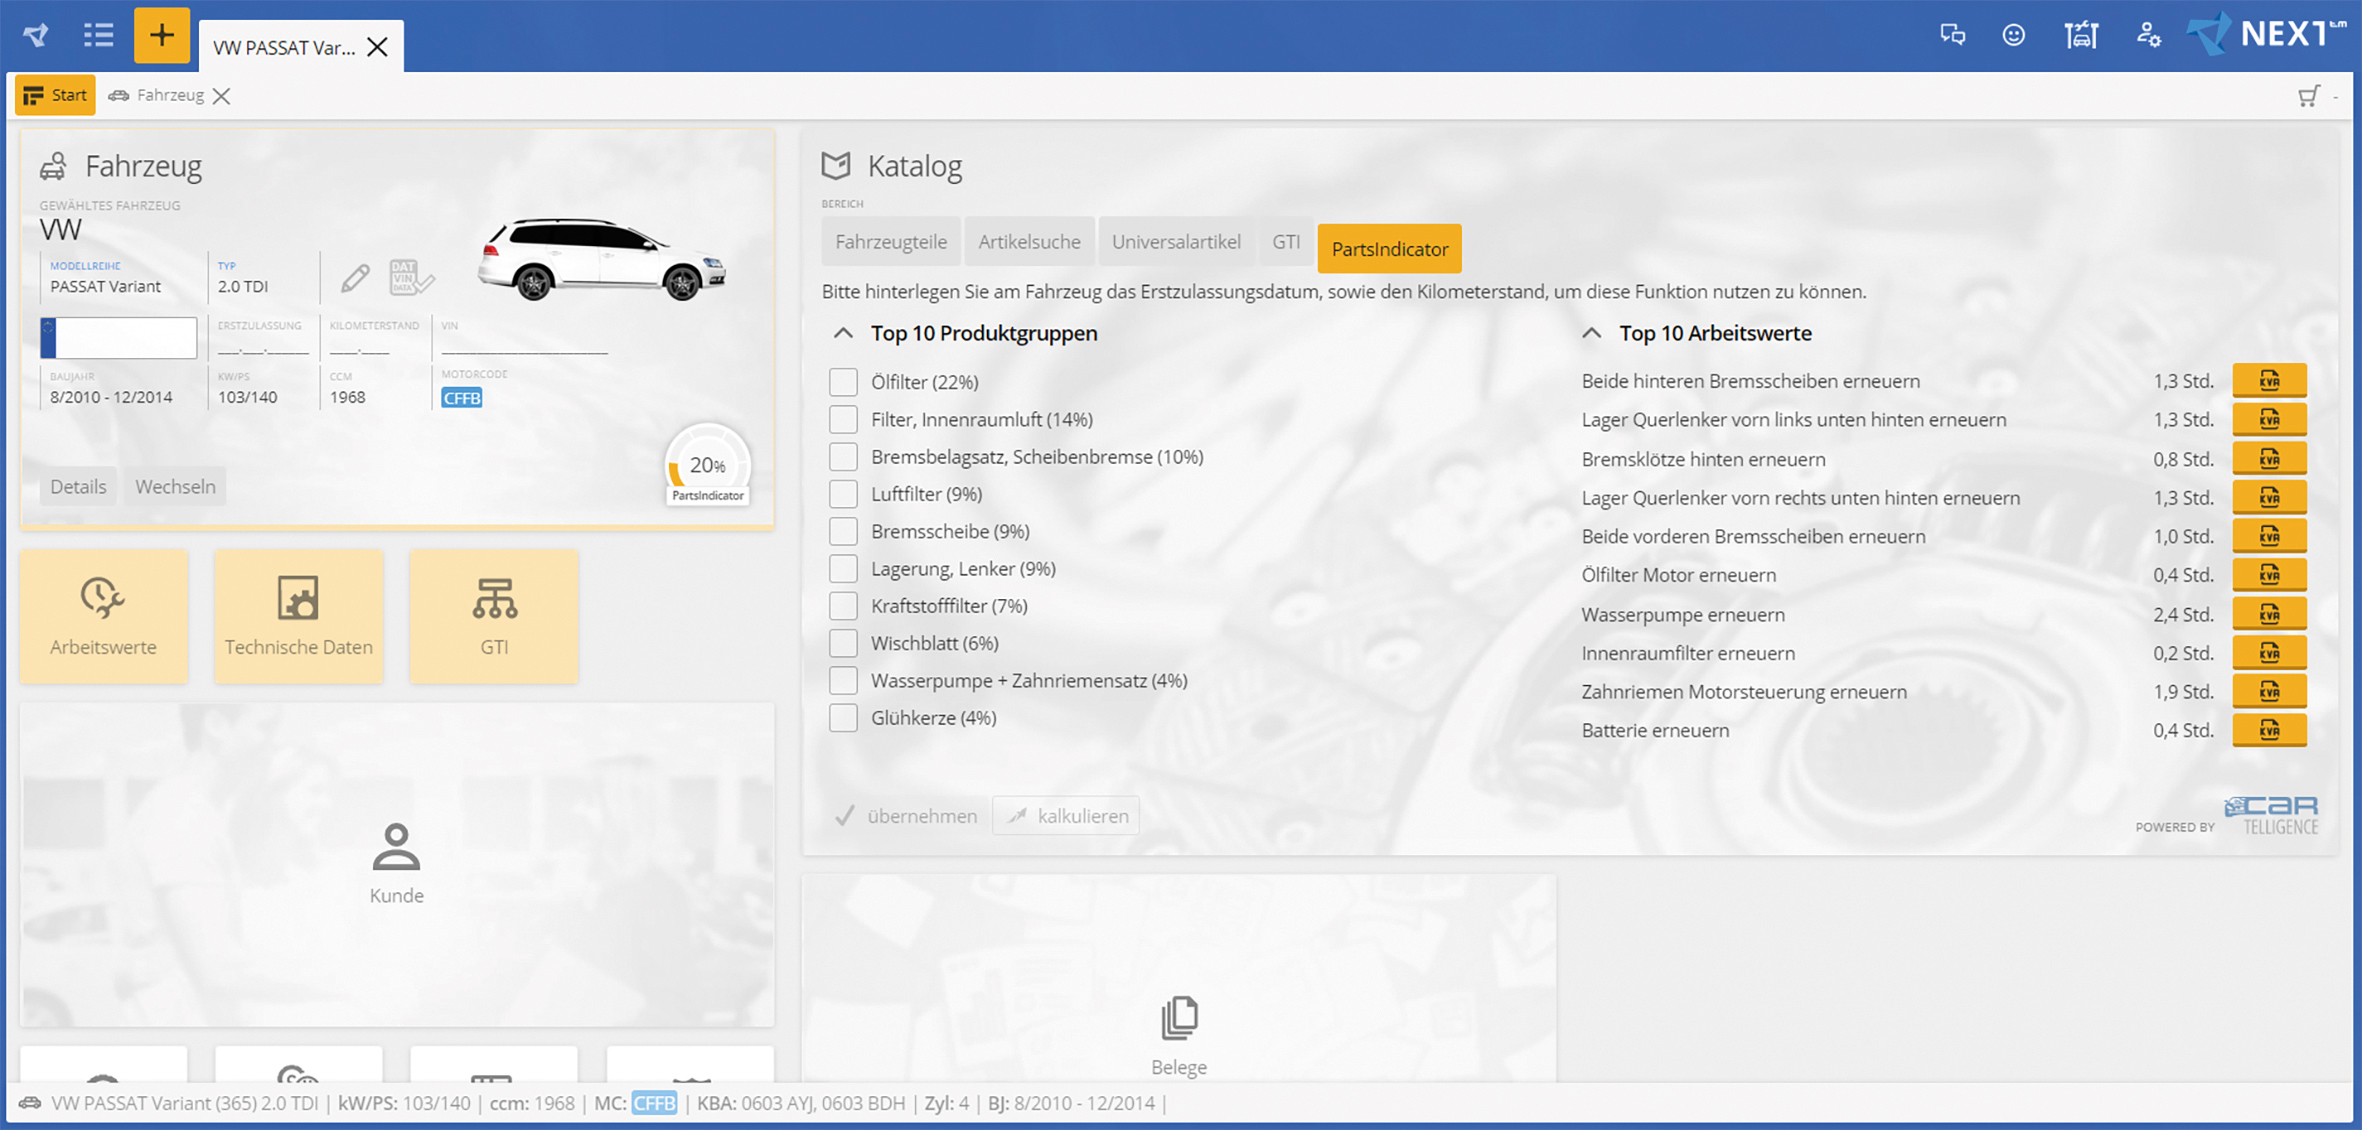Screen dimensions: 2362x1130
Task: Check the Ölfilter (22%) checkbox
Action: (x=843, y=382)
